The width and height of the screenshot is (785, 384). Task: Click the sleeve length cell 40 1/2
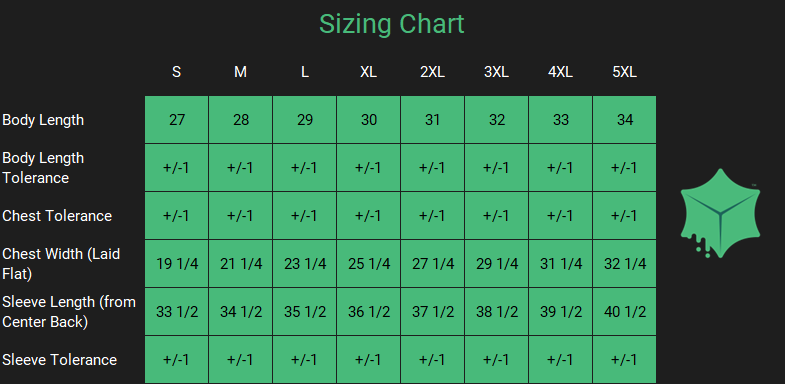[x=624, y=312]
